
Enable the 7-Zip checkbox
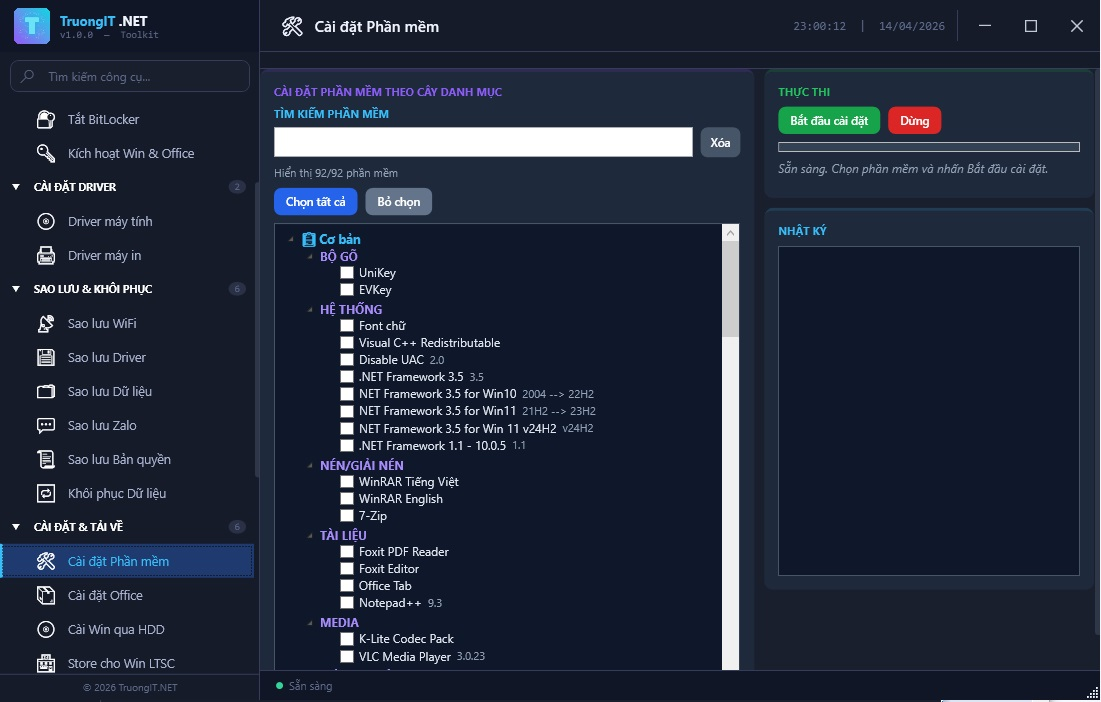[x=347, y=516]
